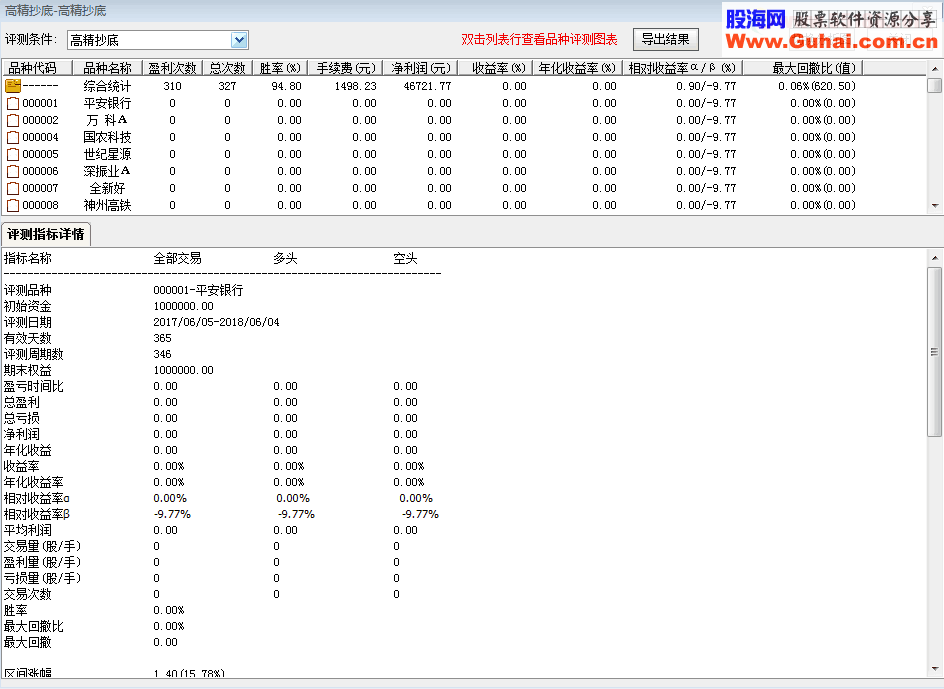This screenshot has width=944, height=689.
Task: Sort by 年化收益率(%) column header
Action: point(577,68)
